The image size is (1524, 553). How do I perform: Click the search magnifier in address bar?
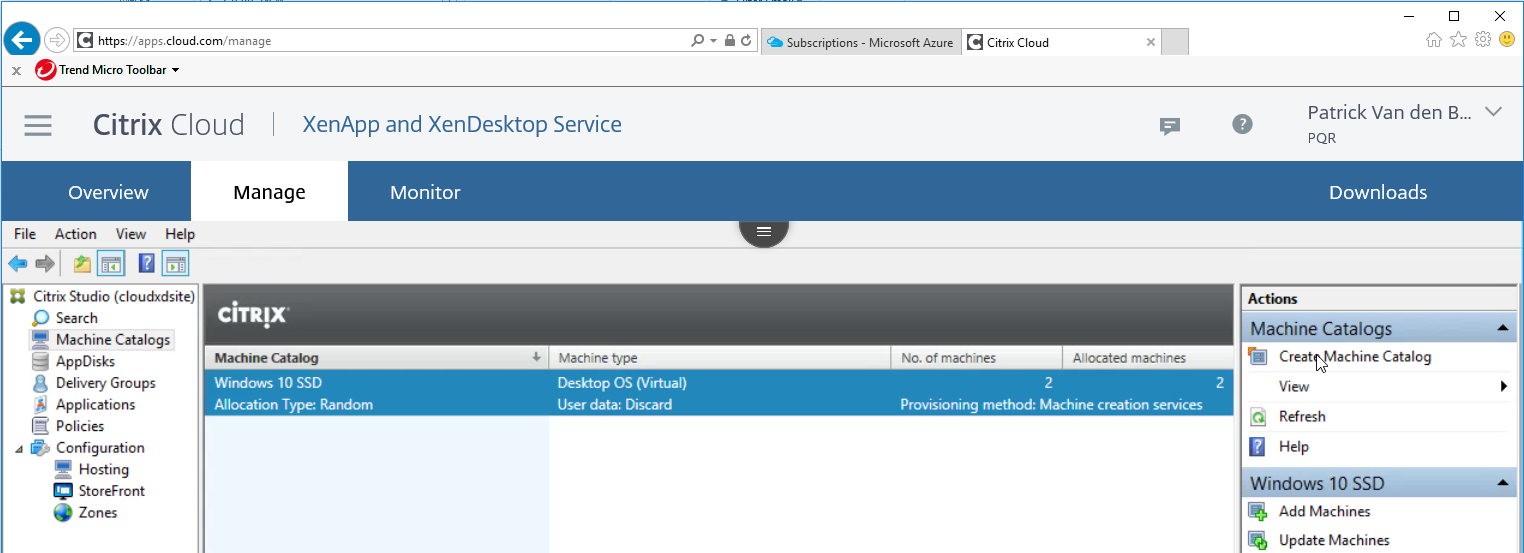pos(698,41)
